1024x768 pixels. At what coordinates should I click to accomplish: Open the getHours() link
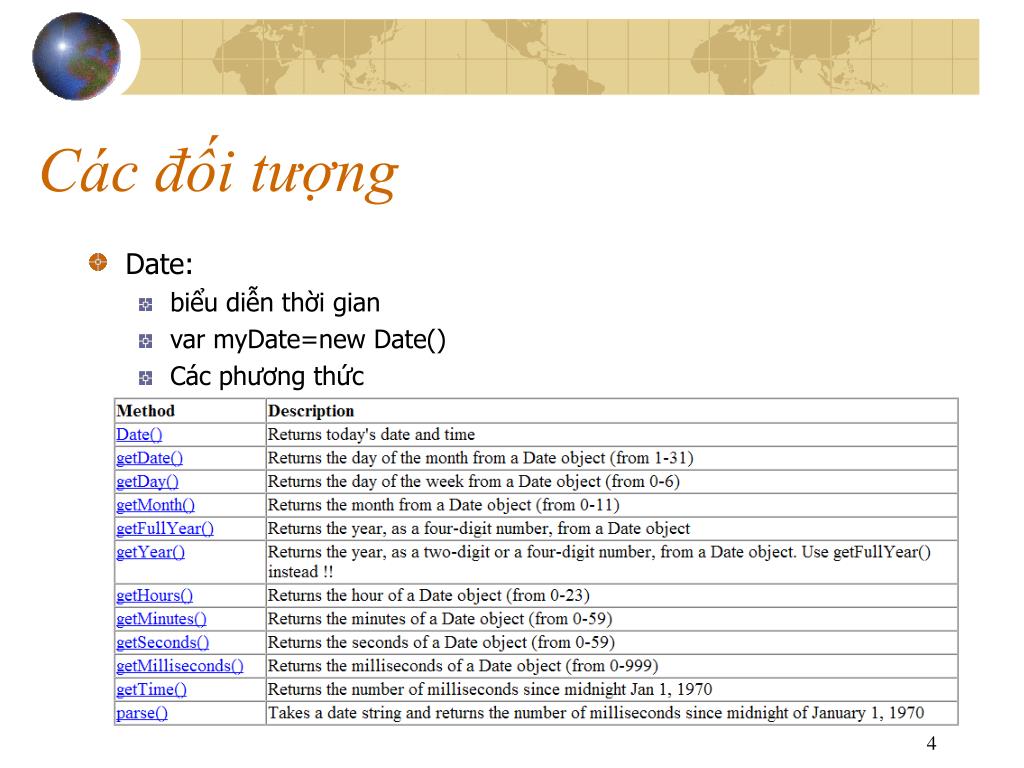(x=155, y=596)
